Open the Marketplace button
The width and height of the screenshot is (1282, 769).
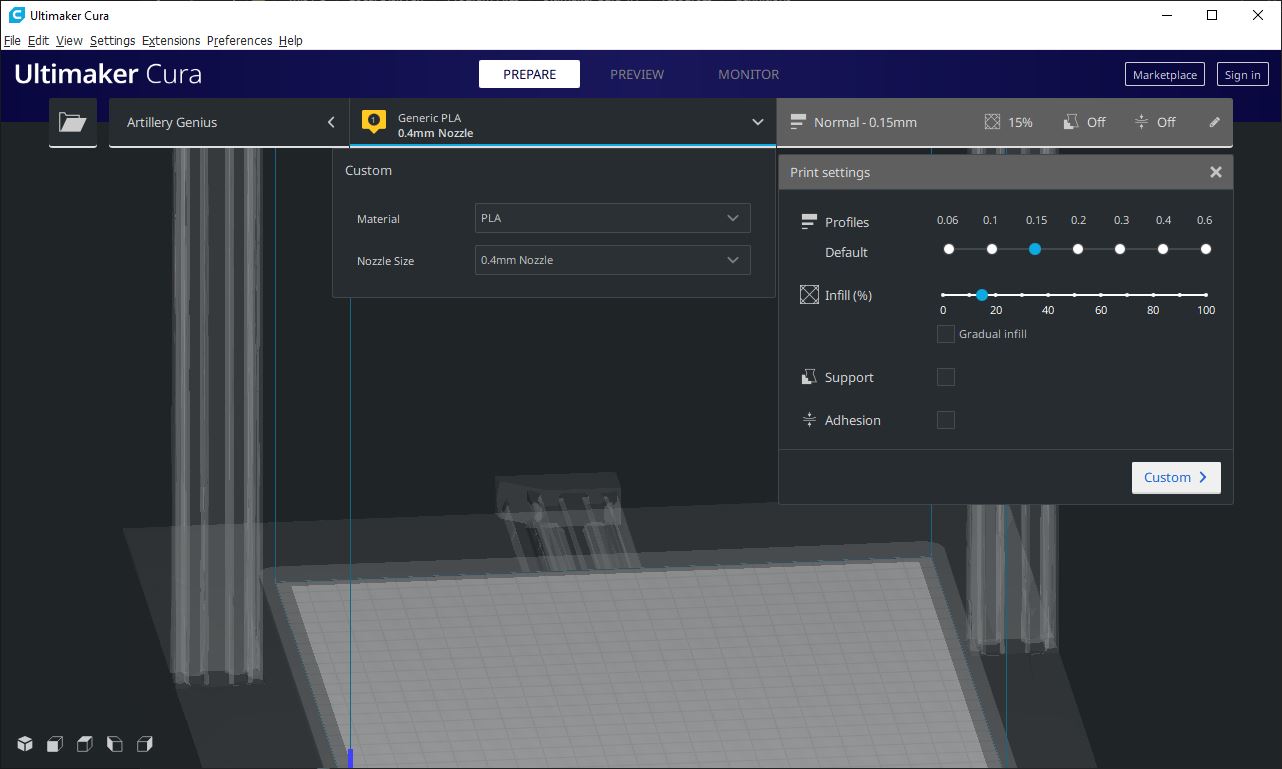point(1164,75)
